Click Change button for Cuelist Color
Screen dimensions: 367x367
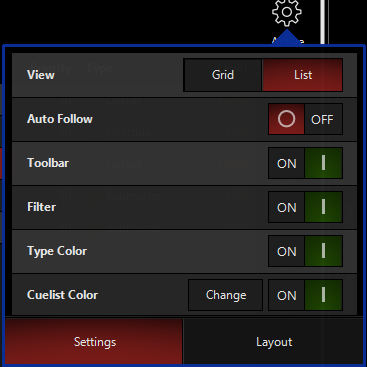pos(226,295)
